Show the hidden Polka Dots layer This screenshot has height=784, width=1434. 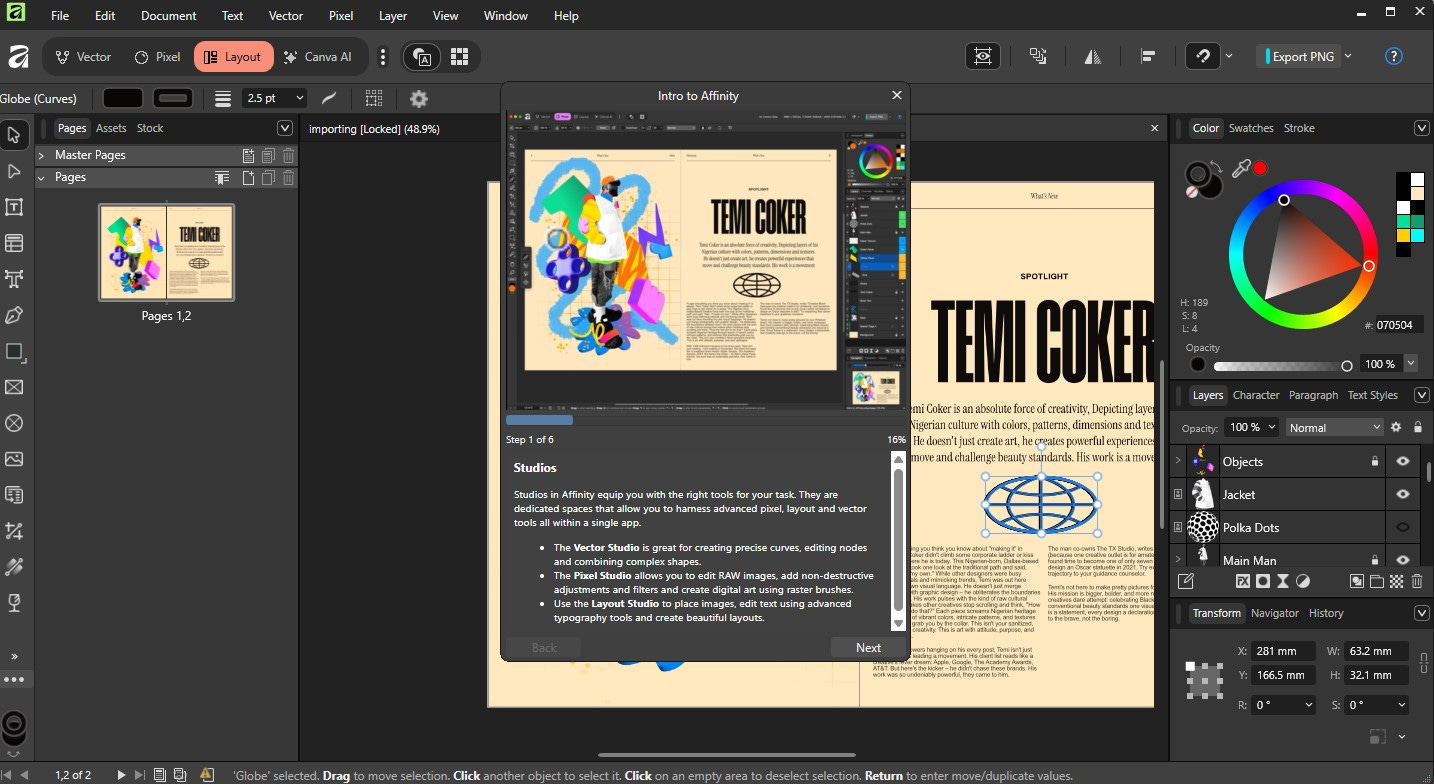tap(1403, 527)
